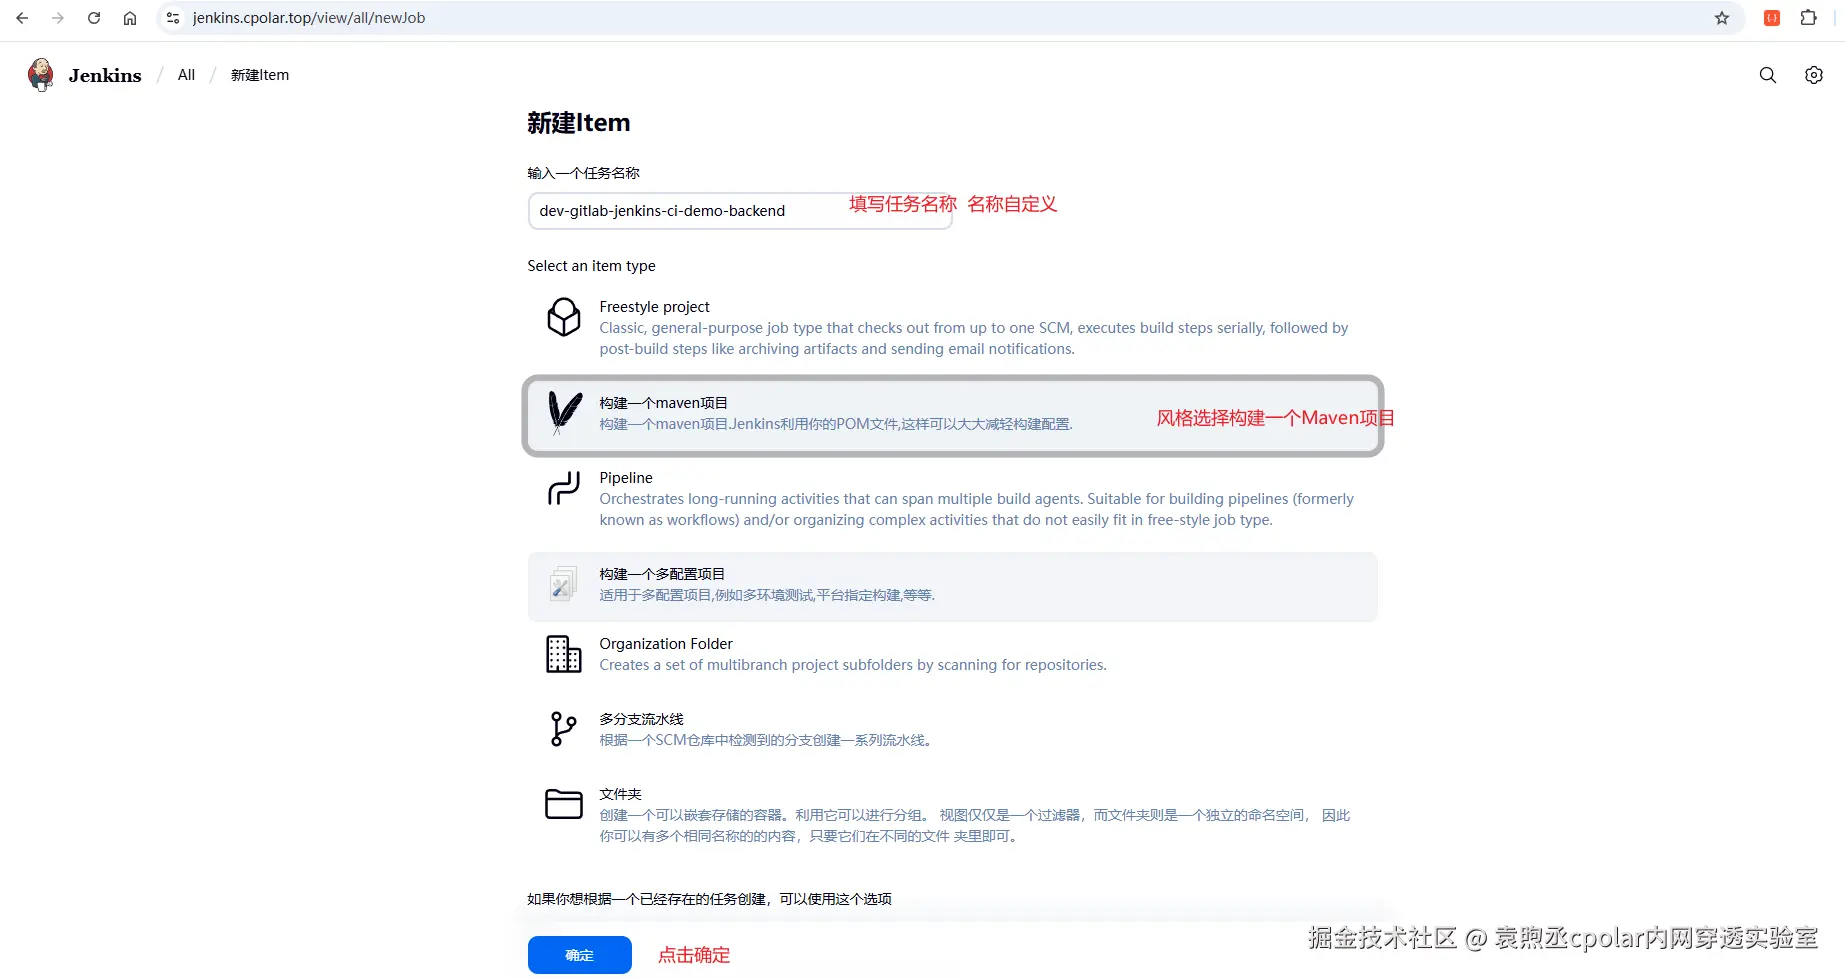Select the 文件夹 folder icon

564,804
